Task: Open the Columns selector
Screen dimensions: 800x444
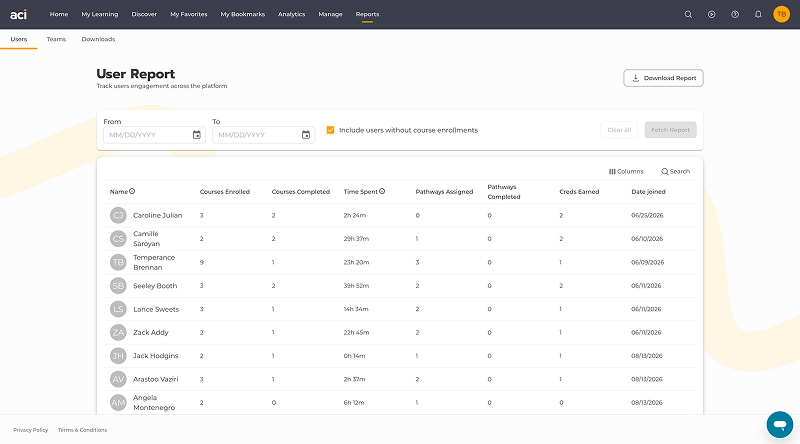Action: click(626, 171)
